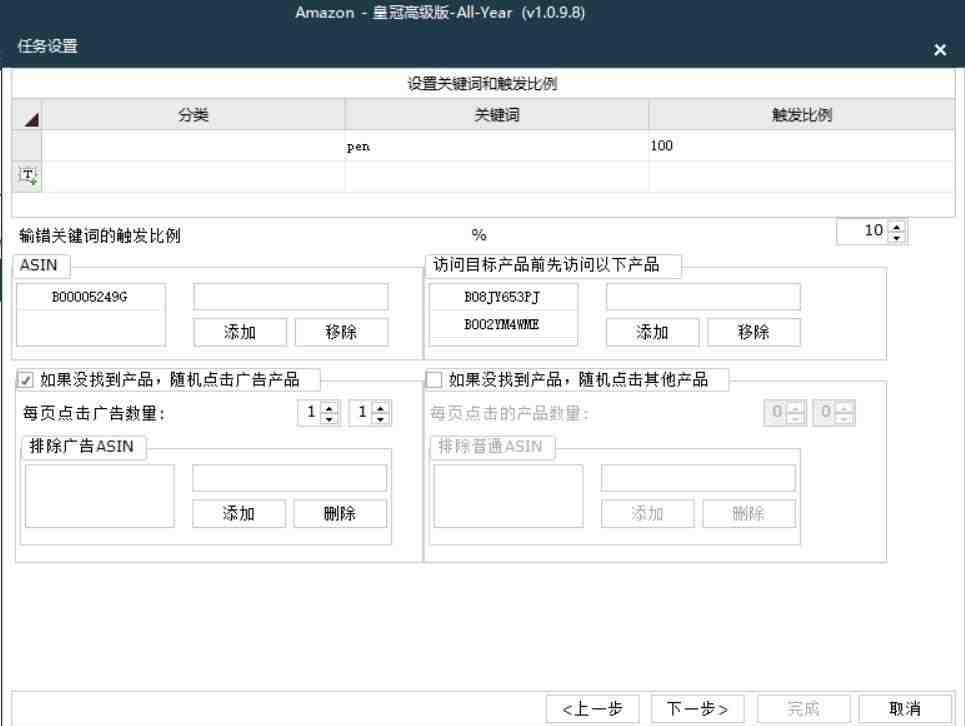This screenshot has height=726, width=965.
Task: Click 添加 in the ASIN group
Action: pos(240,332)
